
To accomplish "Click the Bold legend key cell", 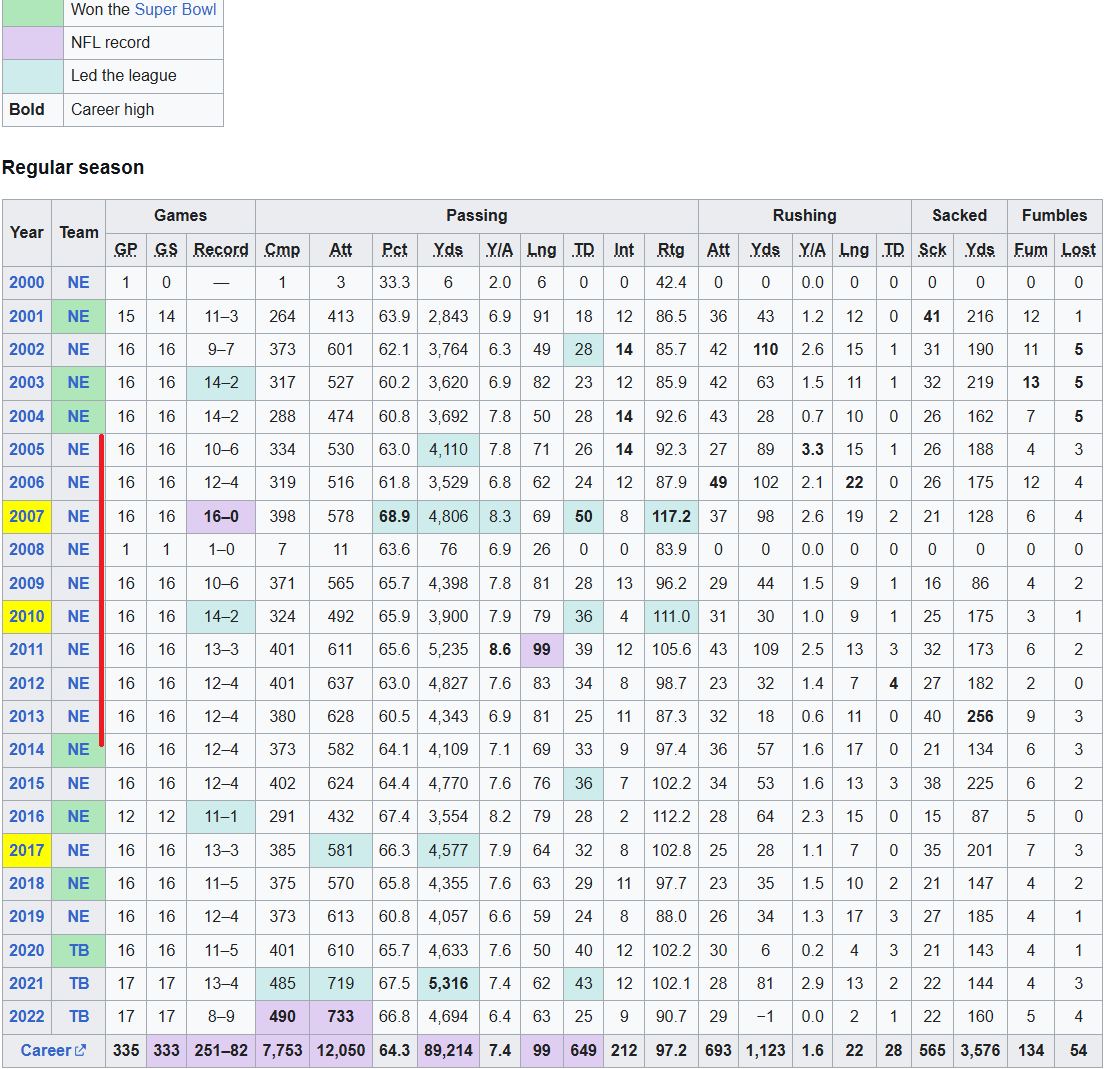I will click(x=33, y=110).
